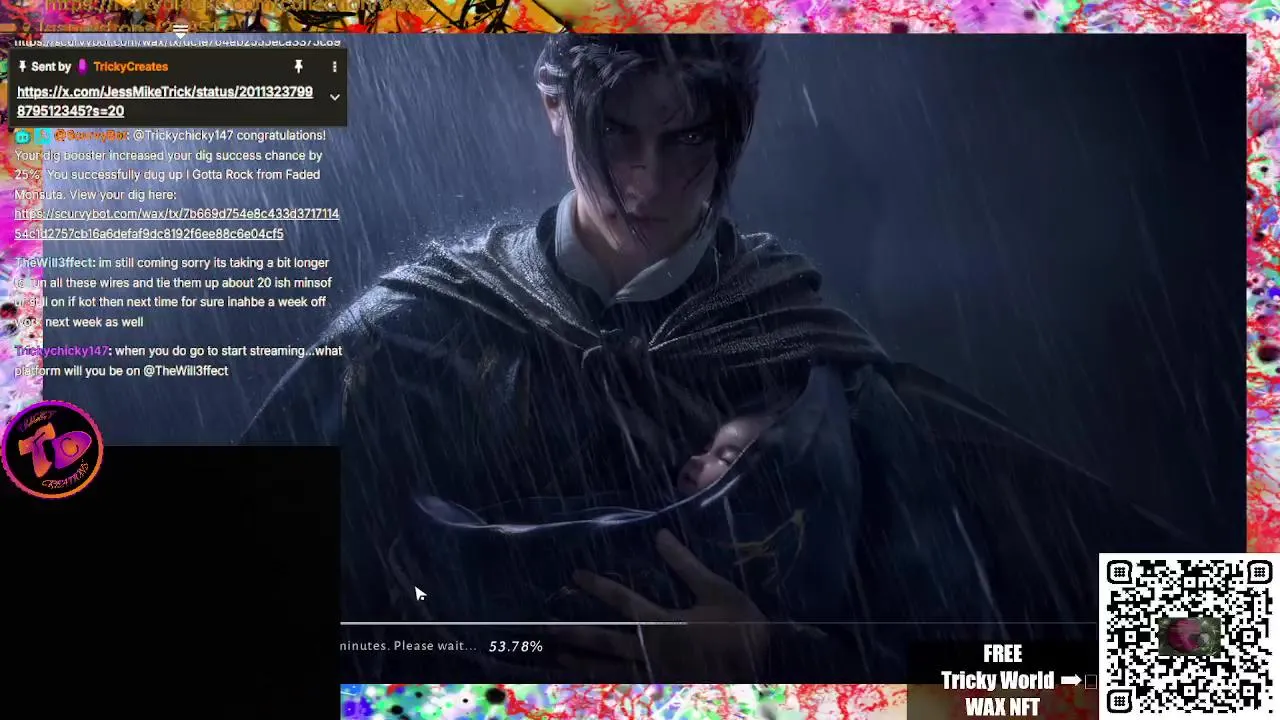Click the pin icon beside 'Sent by'
This screenshot has width=1280, height=720.
pyautogui.click(x=22, y=67)
